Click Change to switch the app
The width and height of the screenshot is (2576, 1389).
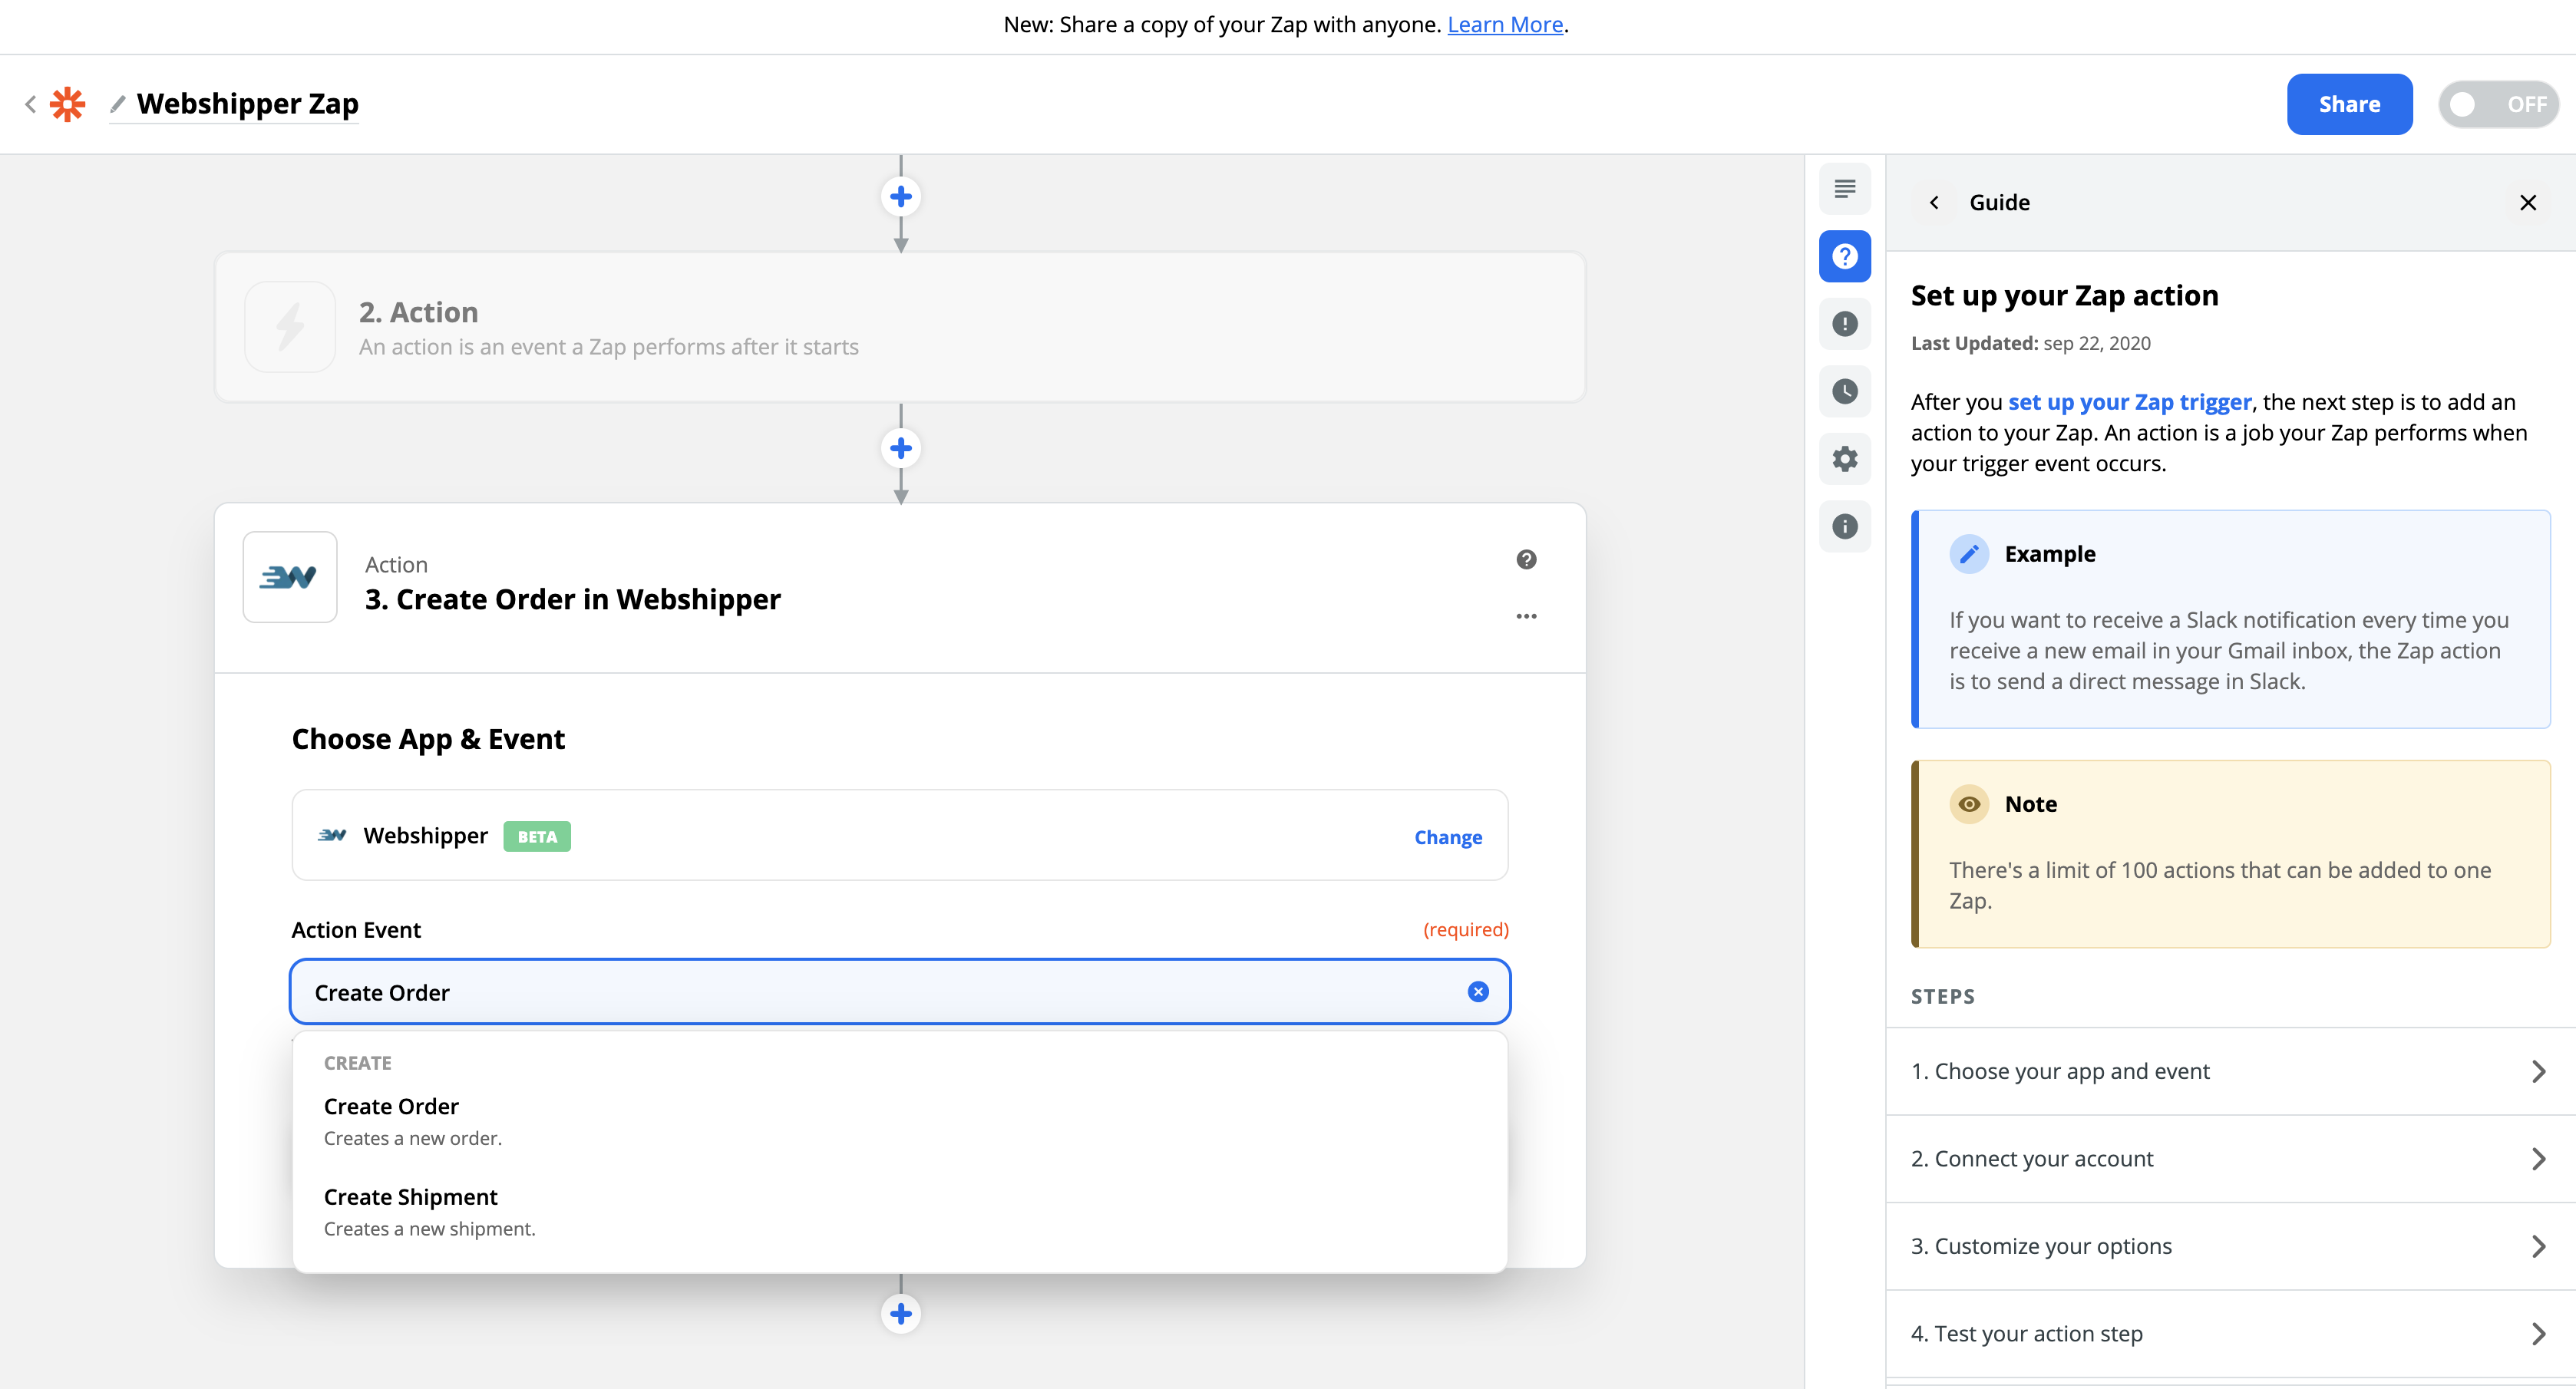click(1448, 837)
